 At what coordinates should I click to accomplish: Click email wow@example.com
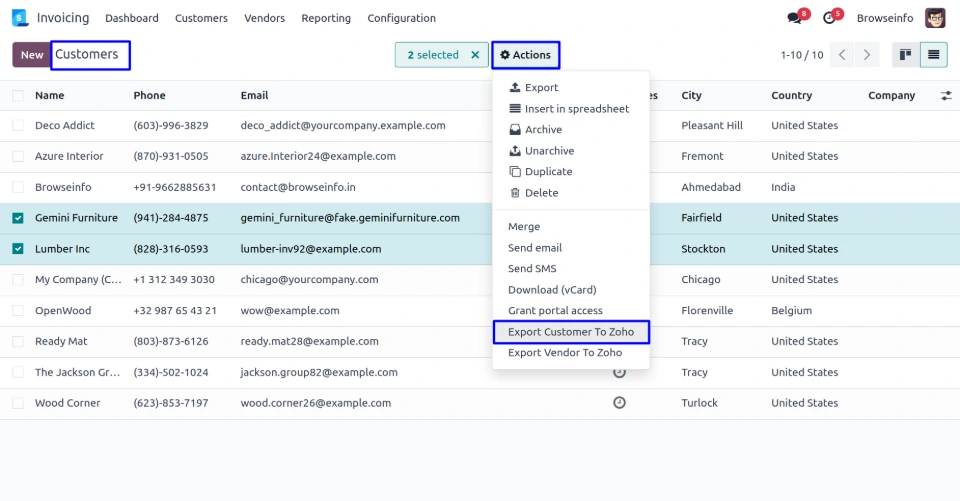(290, 311)
